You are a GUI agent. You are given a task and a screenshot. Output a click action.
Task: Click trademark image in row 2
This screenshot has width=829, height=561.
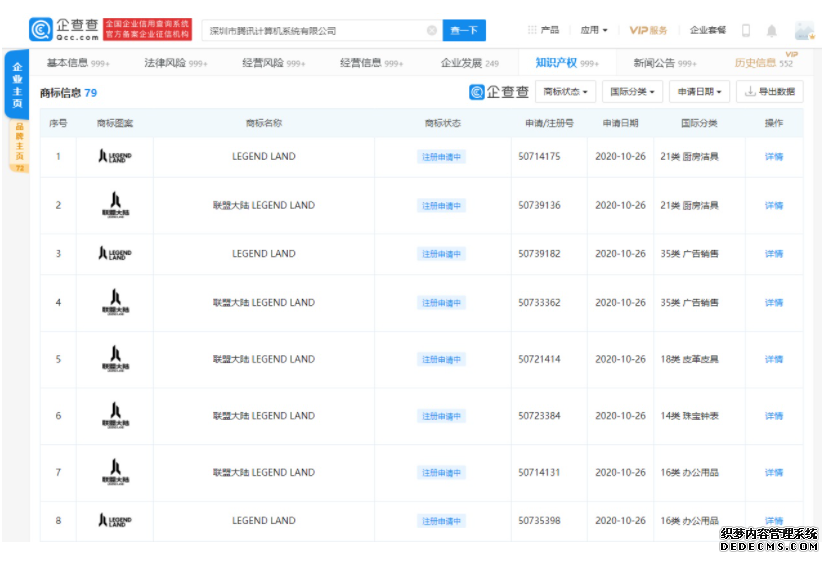[115, 205]
